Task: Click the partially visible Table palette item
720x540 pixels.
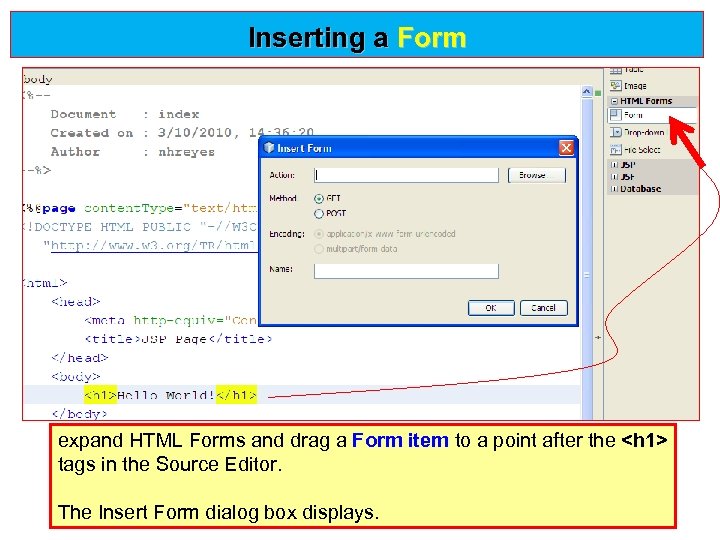Action: [627, 70]
